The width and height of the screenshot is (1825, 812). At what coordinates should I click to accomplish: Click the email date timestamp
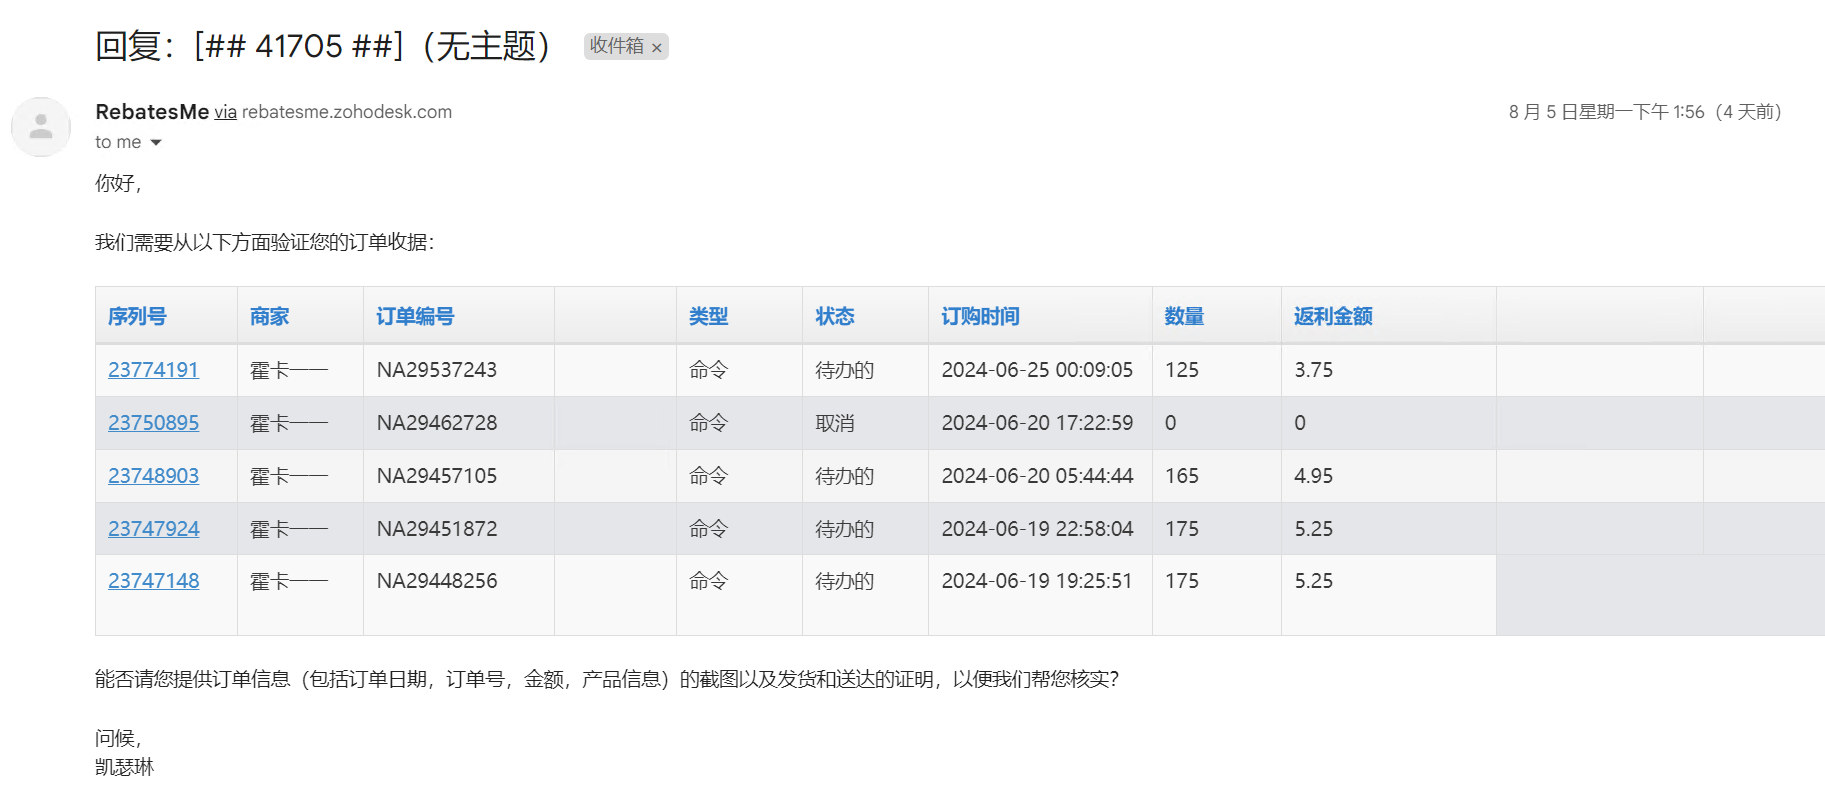[1644, 112]
